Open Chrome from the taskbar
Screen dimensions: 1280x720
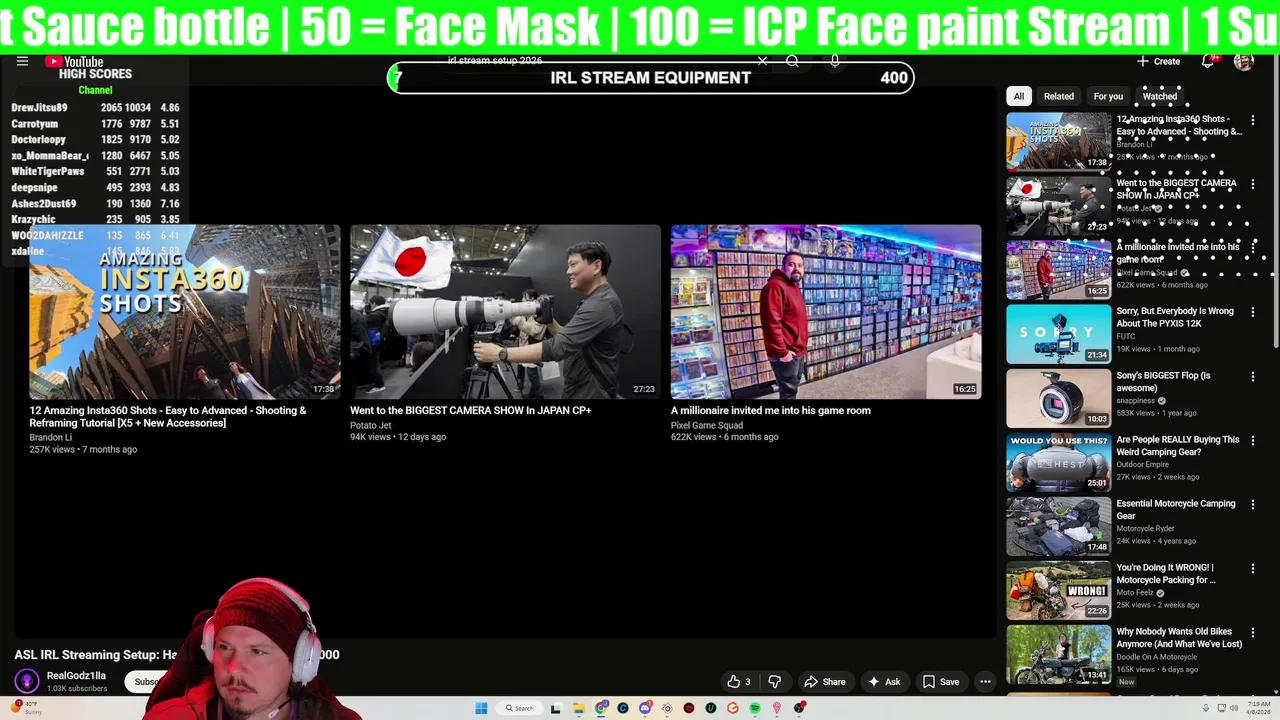point(601,708)
